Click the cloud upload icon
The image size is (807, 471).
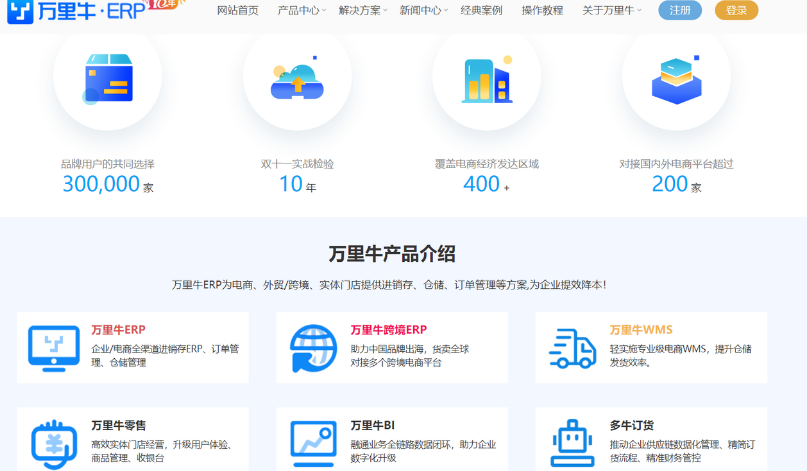tap(297, 80)
